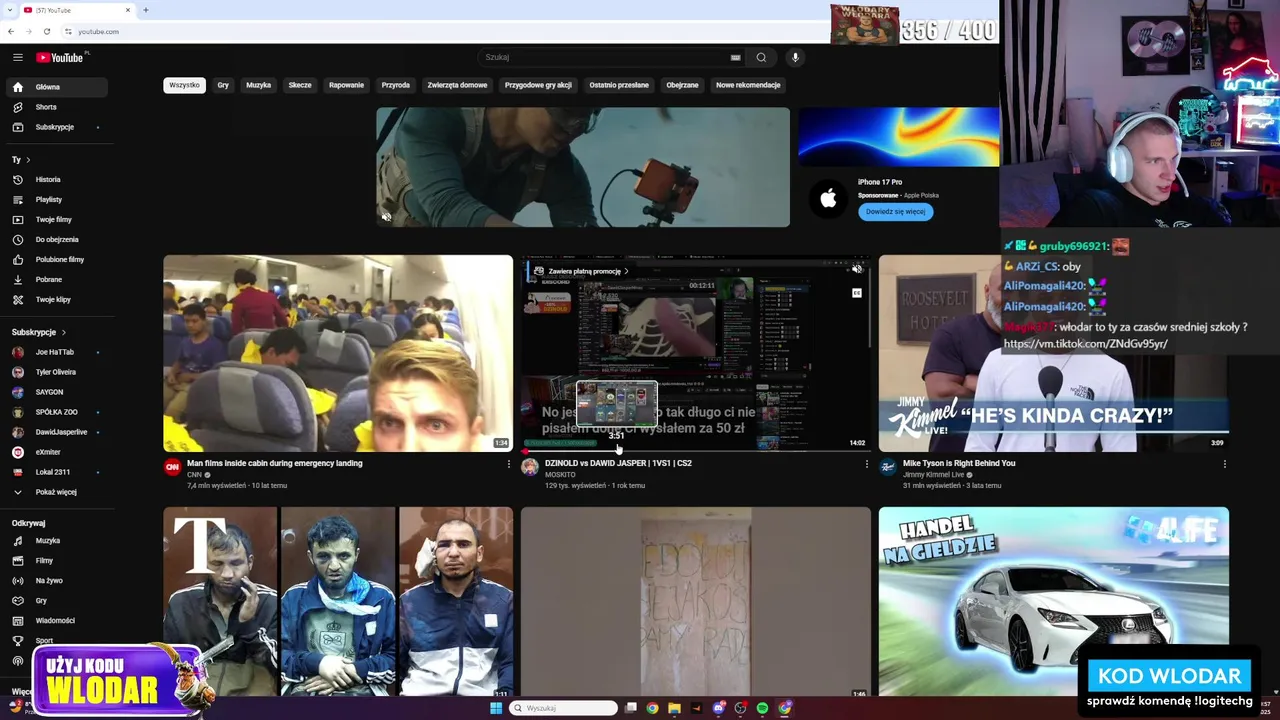This screenshot has height=720, width=1280.
Task: Open Discord from the taskbar
Action: [x=718, y=708]
